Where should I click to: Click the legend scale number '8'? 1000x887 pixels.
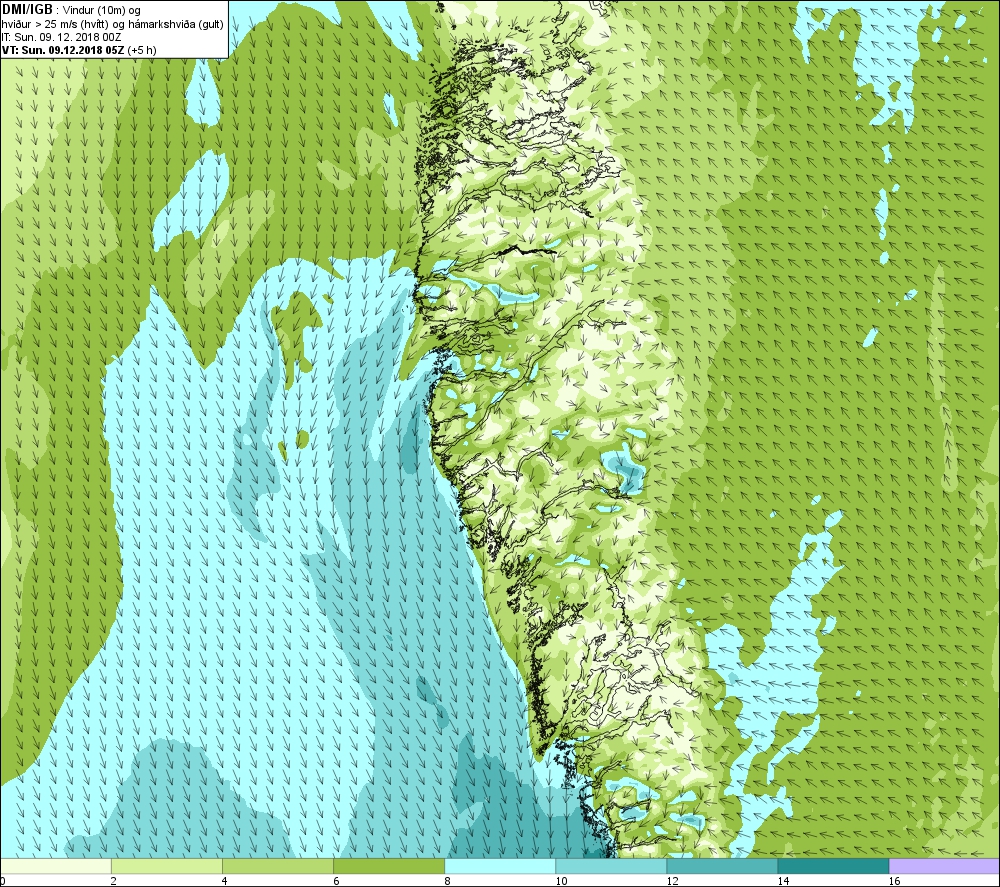[x=447, y=881]
